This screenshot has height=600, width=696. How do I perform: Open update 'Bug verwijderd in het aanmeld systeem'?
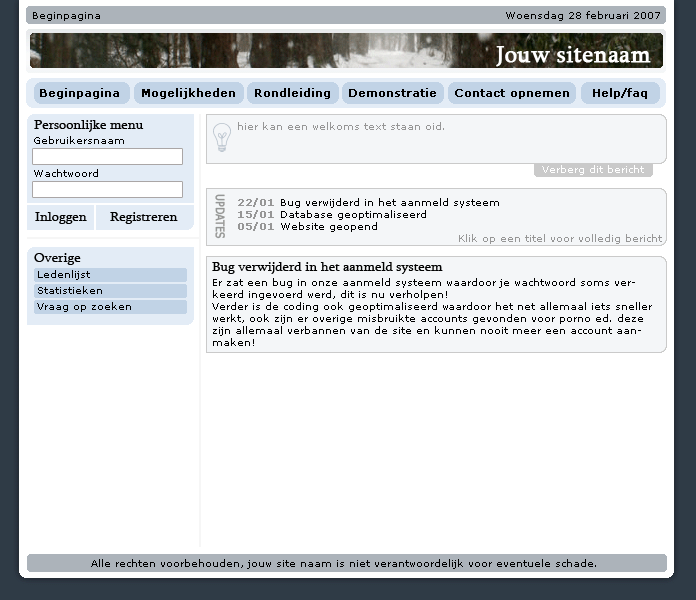click(390, 203)
